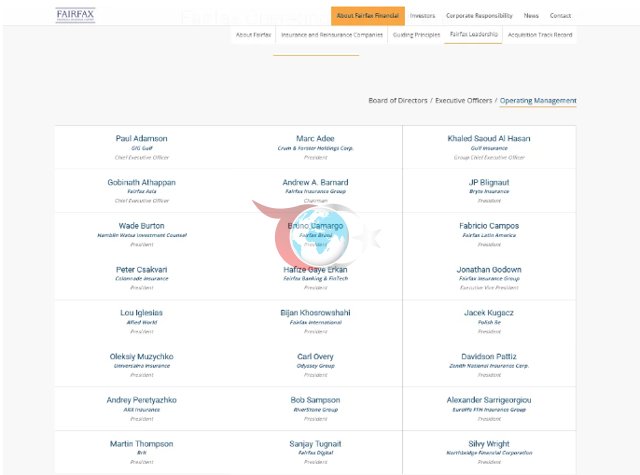Viewport: 640px width, 475px height.
Task: Open the Investors menu item
Action: (422, 16)
